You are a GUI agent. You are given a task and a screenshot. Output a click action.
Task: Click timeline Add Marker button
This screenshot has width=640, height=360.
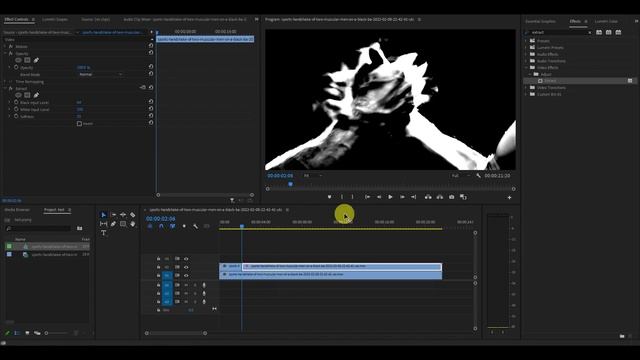[x=184, y=226]
